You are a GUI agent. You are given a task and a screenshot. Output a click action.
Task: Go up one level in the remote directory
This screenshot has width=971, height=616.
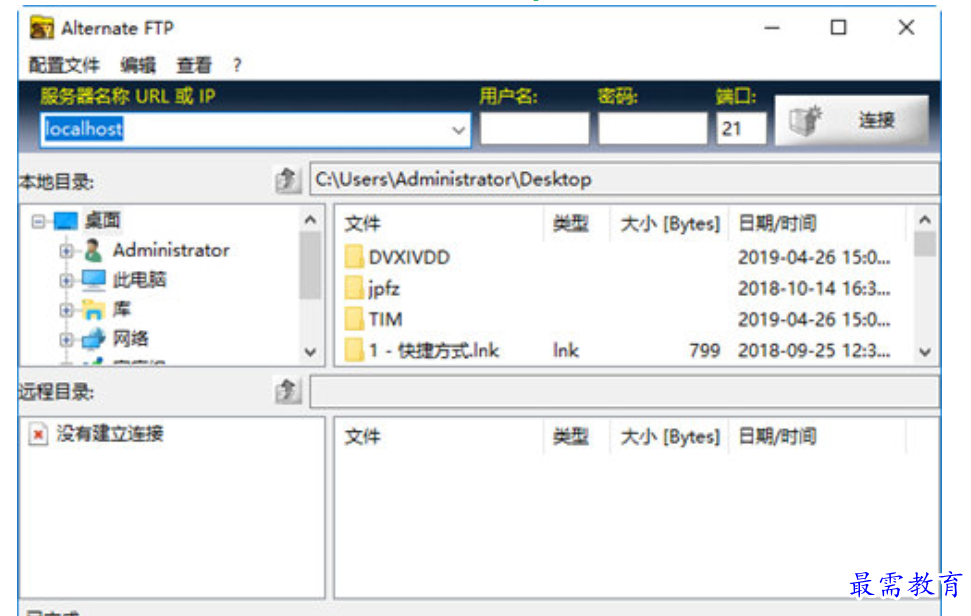pos(287,391)
